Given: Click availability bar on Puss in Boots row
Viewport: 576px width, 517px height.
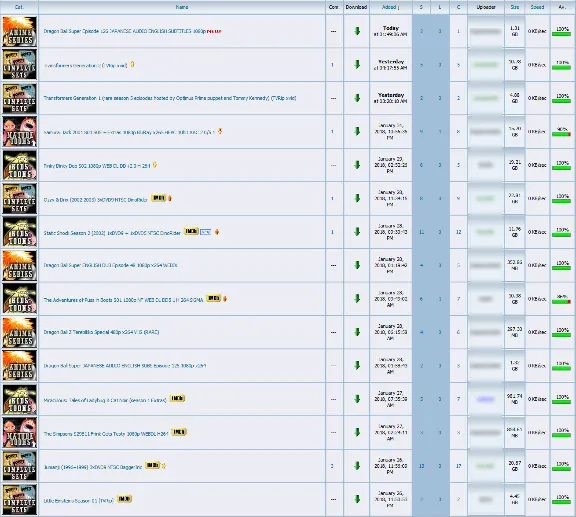Looking at the screenshot, I should click(561, 302).
